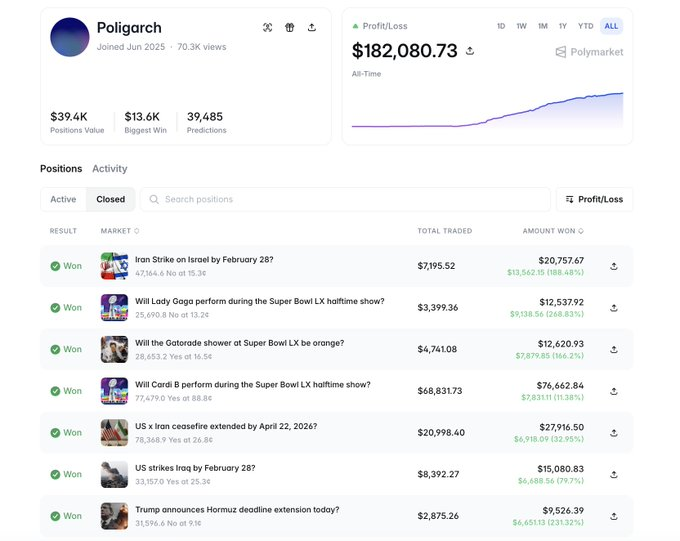
Task: Share the $182,080.73 profit figure
Action: tap(470, 51)
